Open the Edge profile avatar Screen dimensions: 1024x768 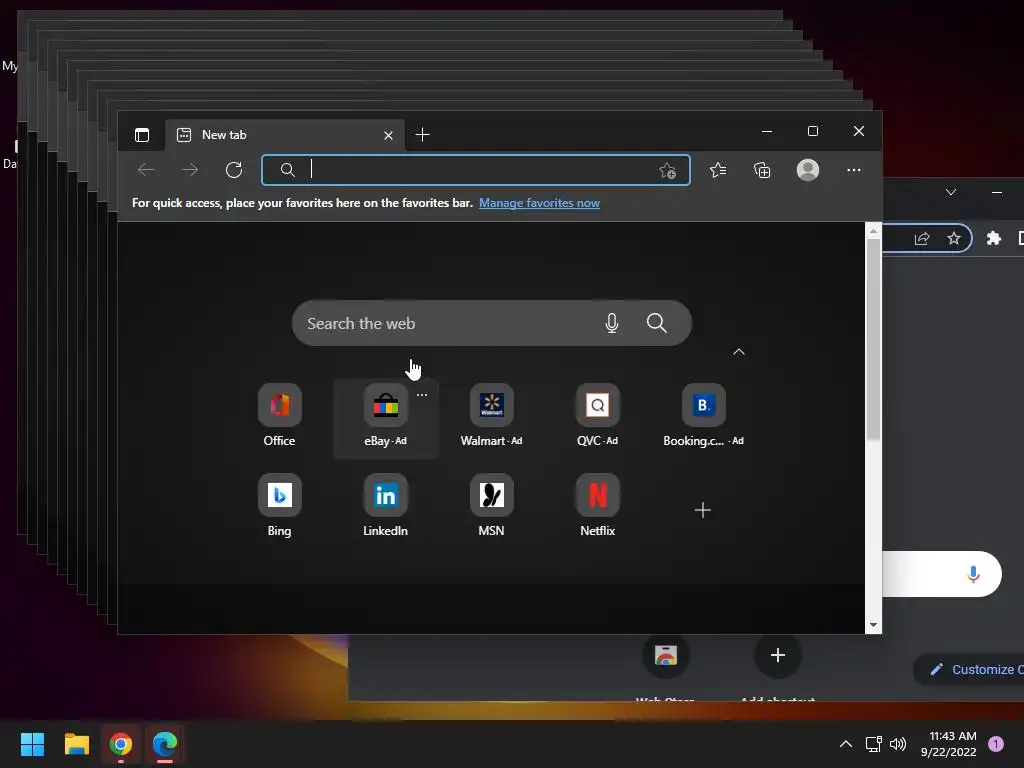click(x=808, y=170)
